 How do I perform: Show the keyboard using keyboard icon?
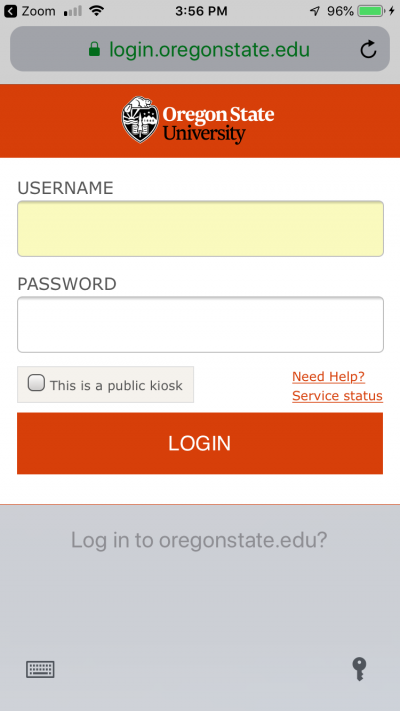click(40, 669)
